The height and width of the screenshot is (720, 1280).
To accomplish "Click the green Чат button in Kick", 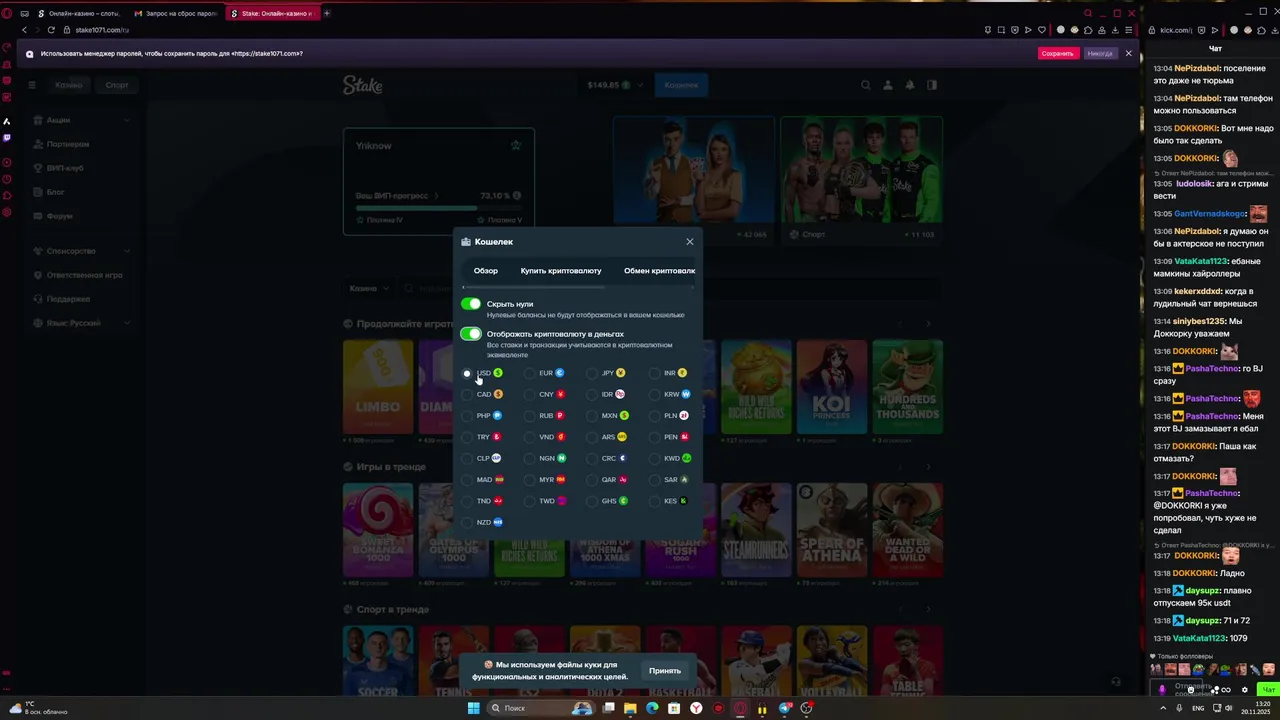I will [x=1268, y=689].
